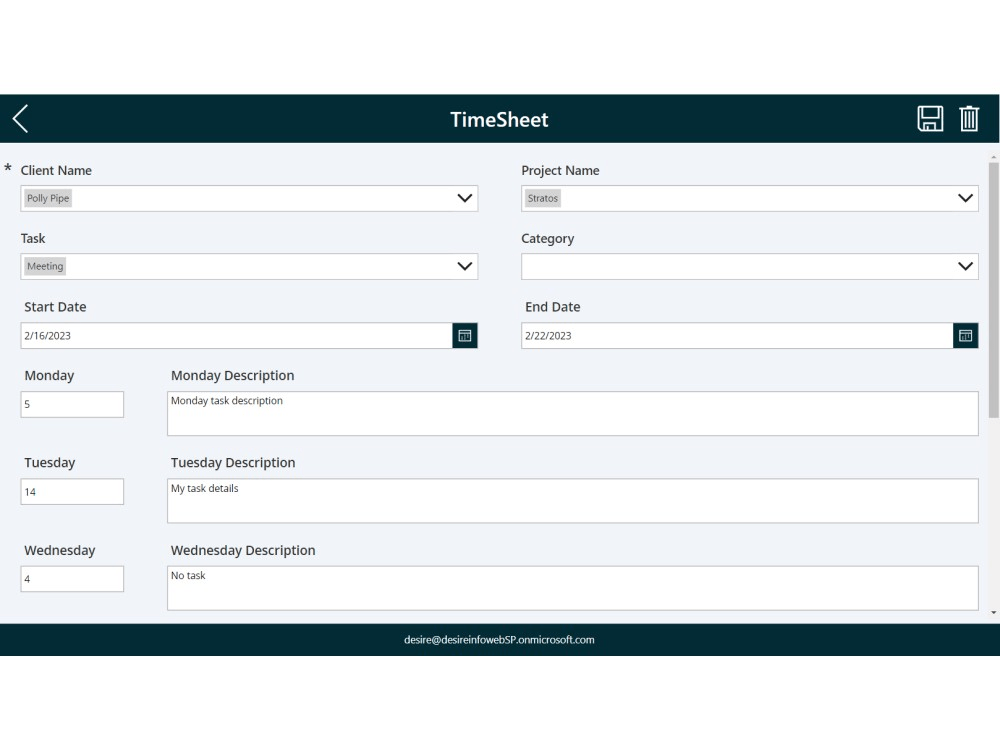This screenshot has height=750, width=1000.
Task: Click the Tuesday description reading My task details
Action: [x=572, y=500]
